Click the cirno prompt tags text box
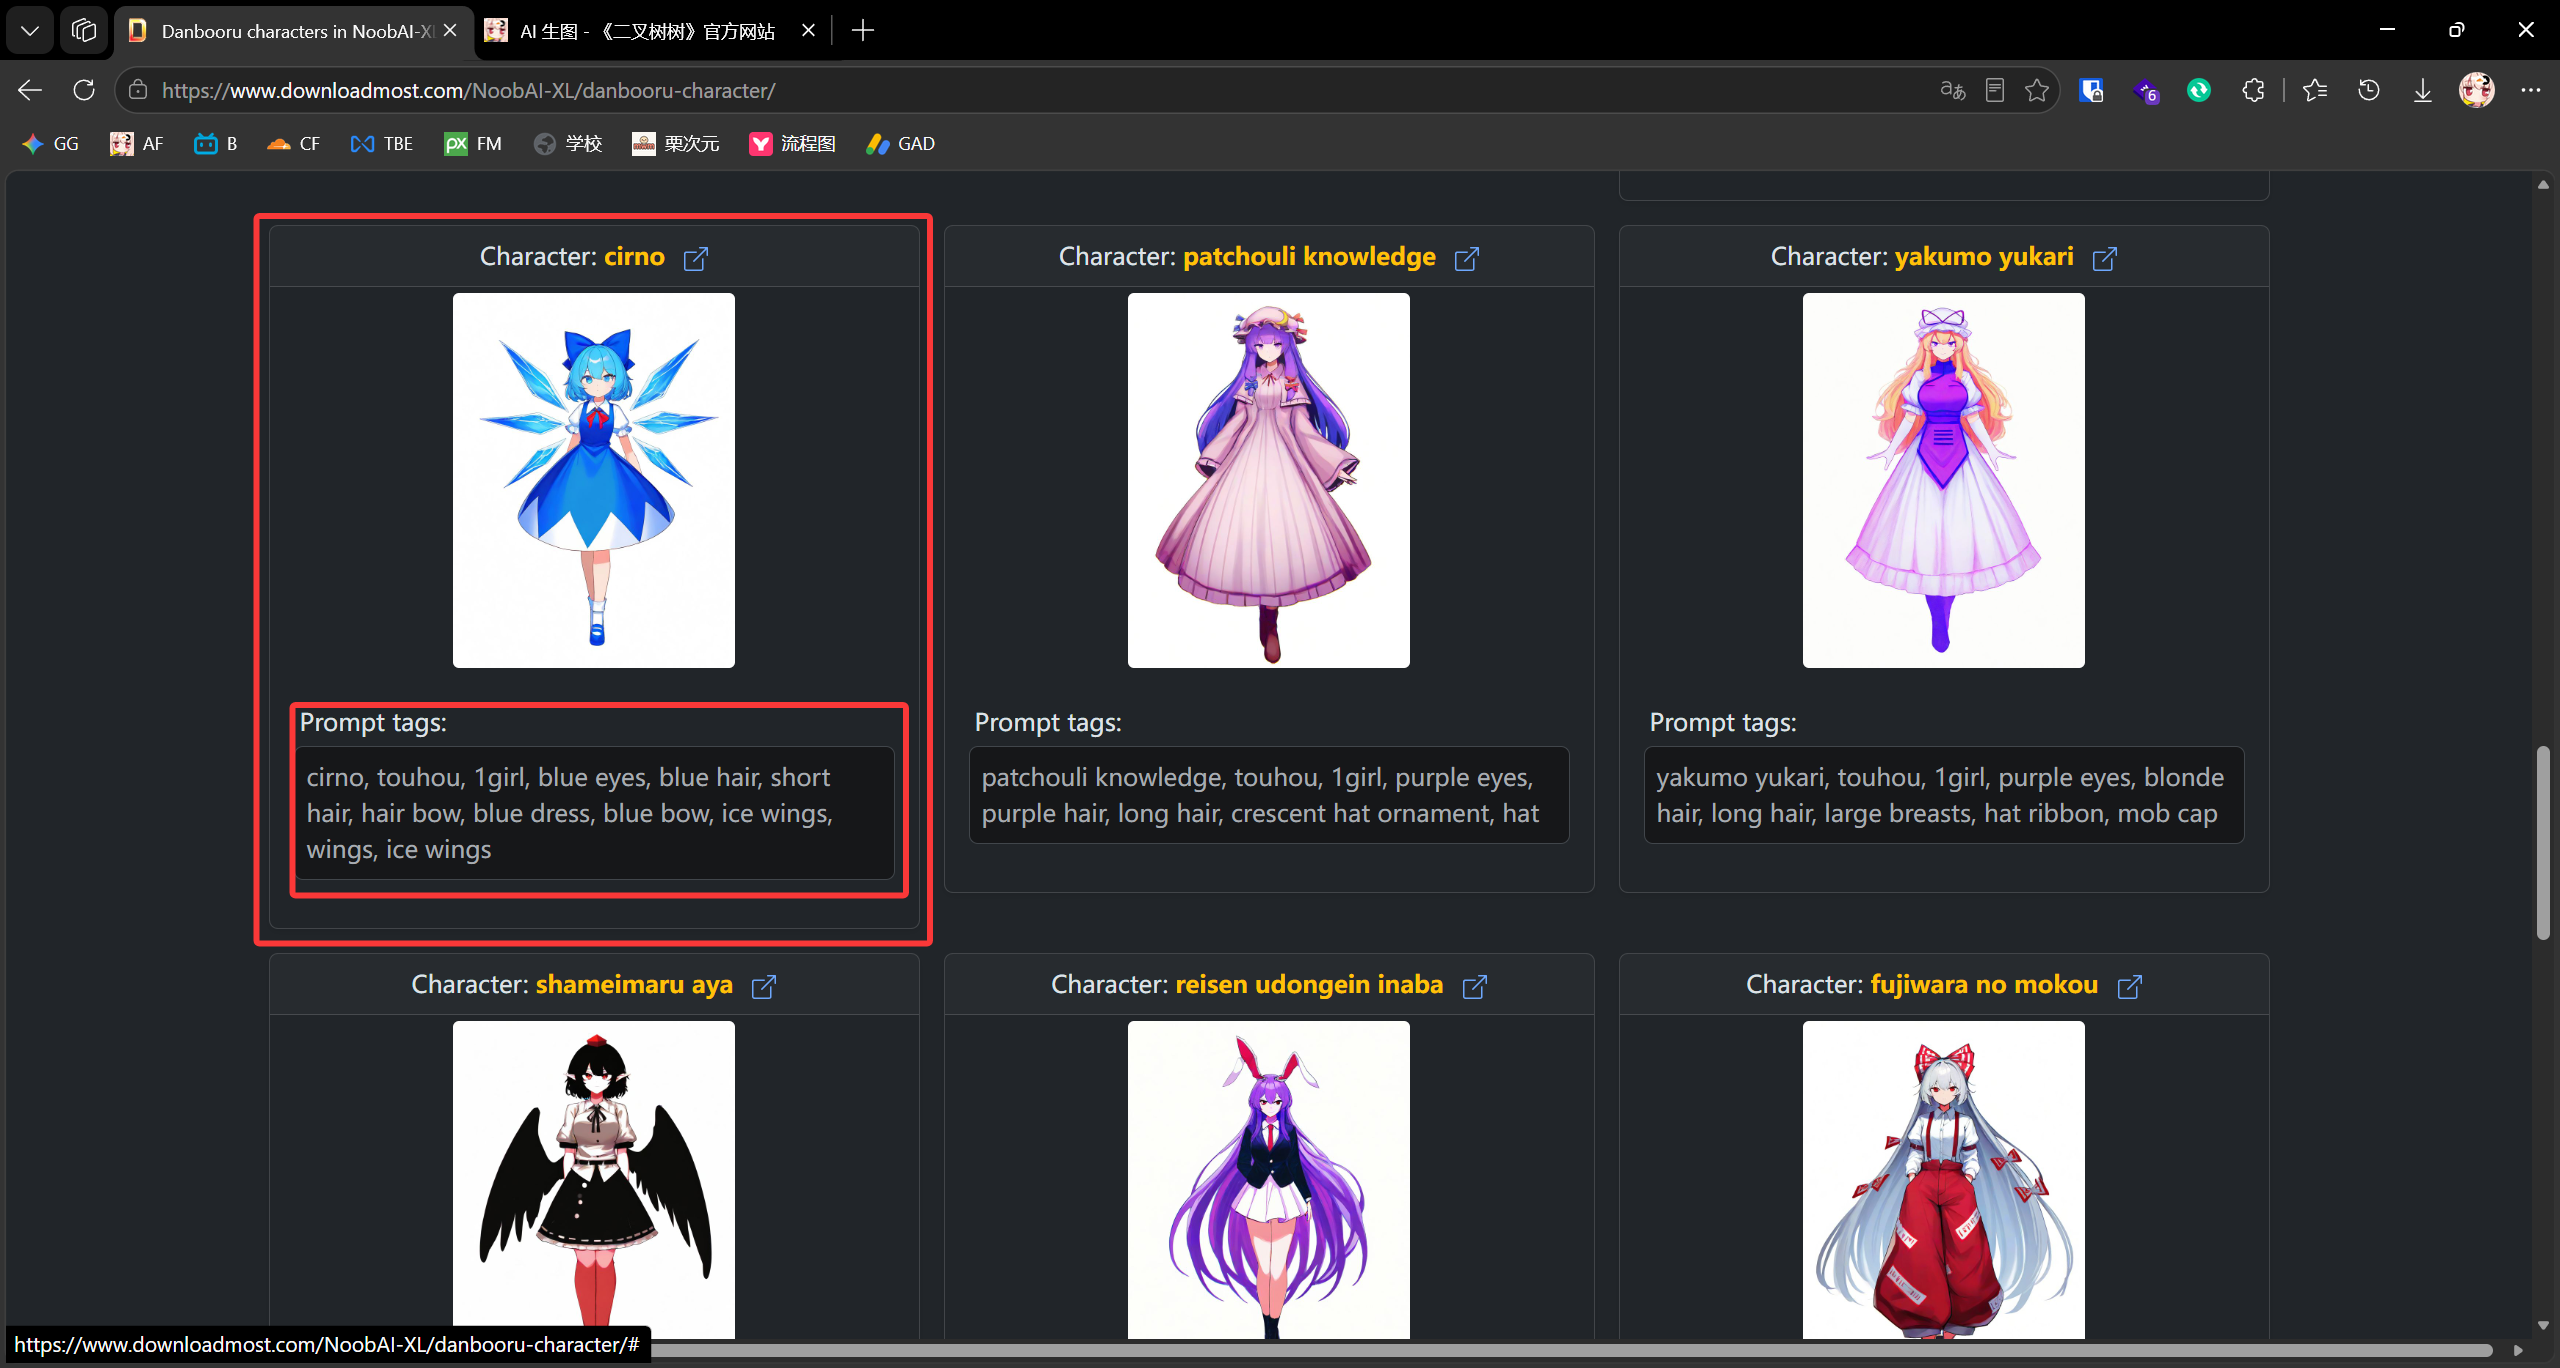Image resolution: width=2560 pixels, height=1368 pixels. tap(594, 813)
